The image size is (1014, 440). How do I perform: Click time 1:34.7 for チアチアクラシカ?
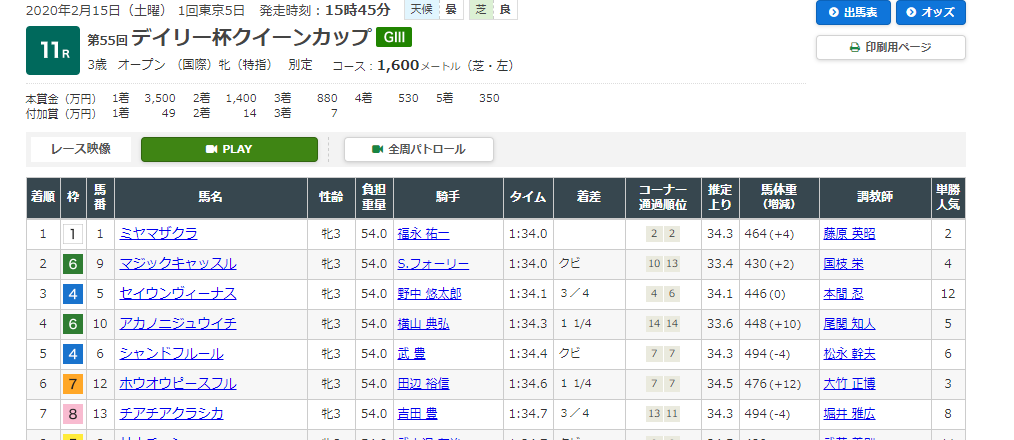pos(528,413)
